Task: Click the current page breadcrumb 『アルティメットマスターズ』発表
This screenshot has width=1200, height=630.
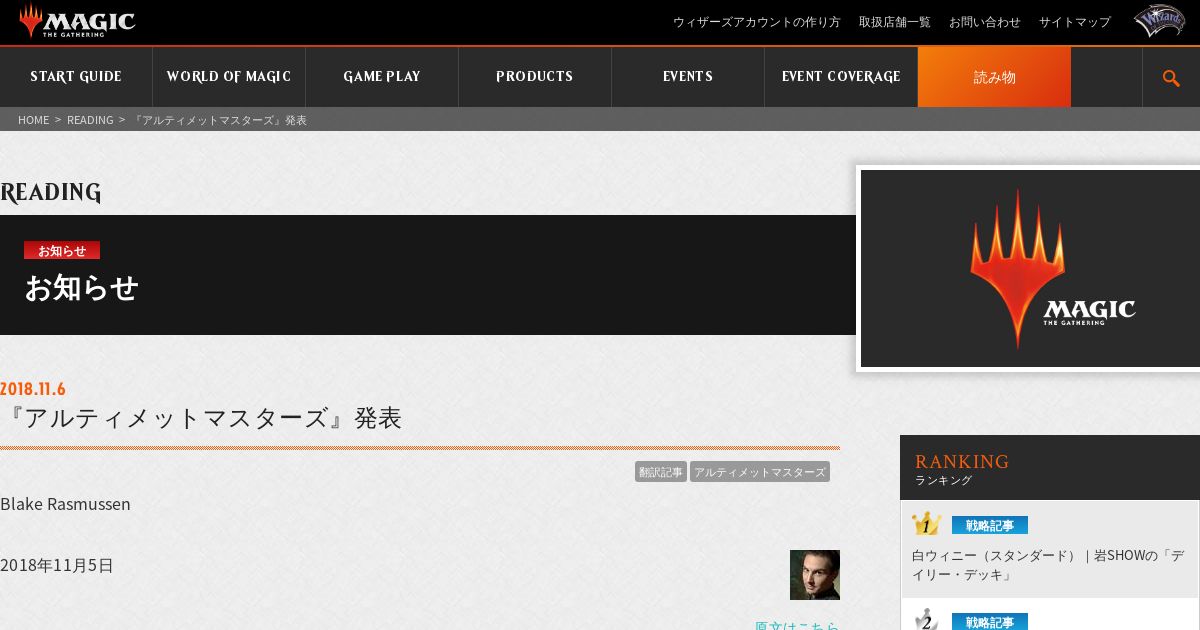Action: [x=219, y=120]
